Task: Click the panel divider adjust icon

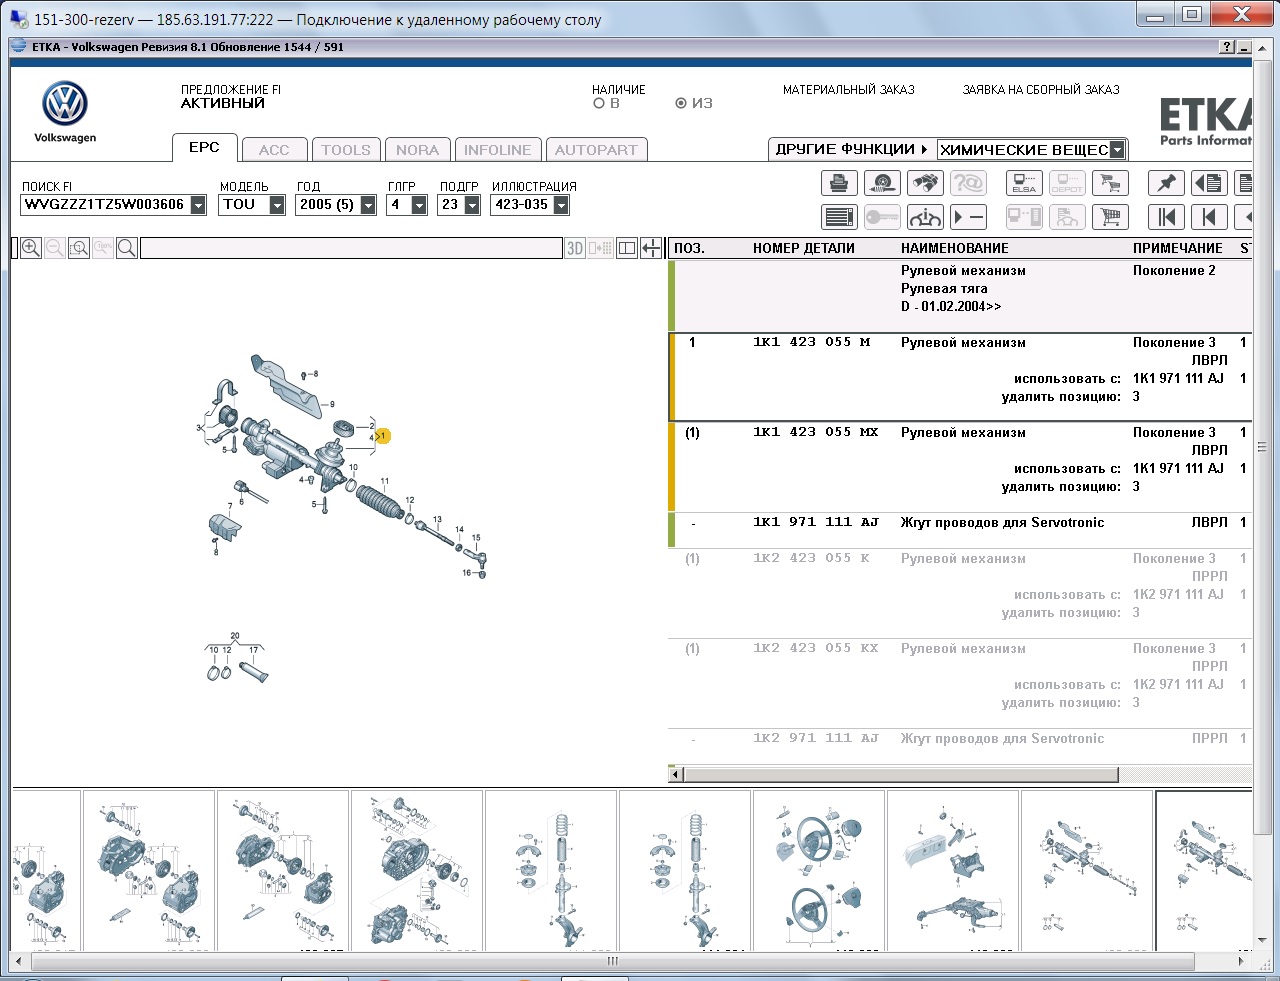Action: click(x=651, y=248)
